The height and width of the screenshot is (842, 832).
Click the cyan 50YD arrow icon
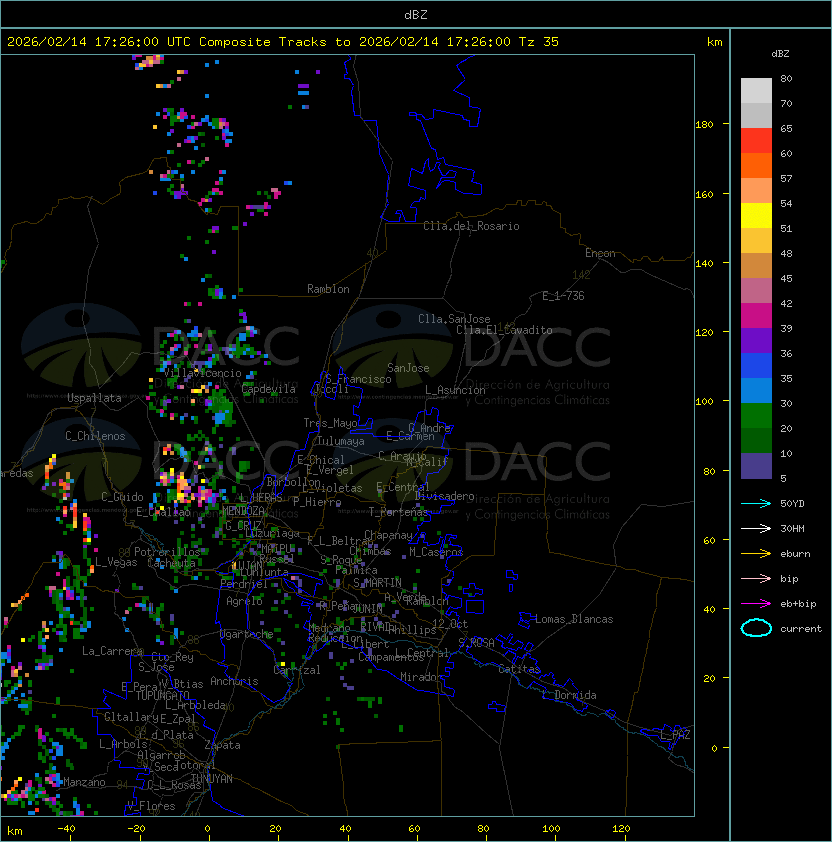(x=756, y=503)
